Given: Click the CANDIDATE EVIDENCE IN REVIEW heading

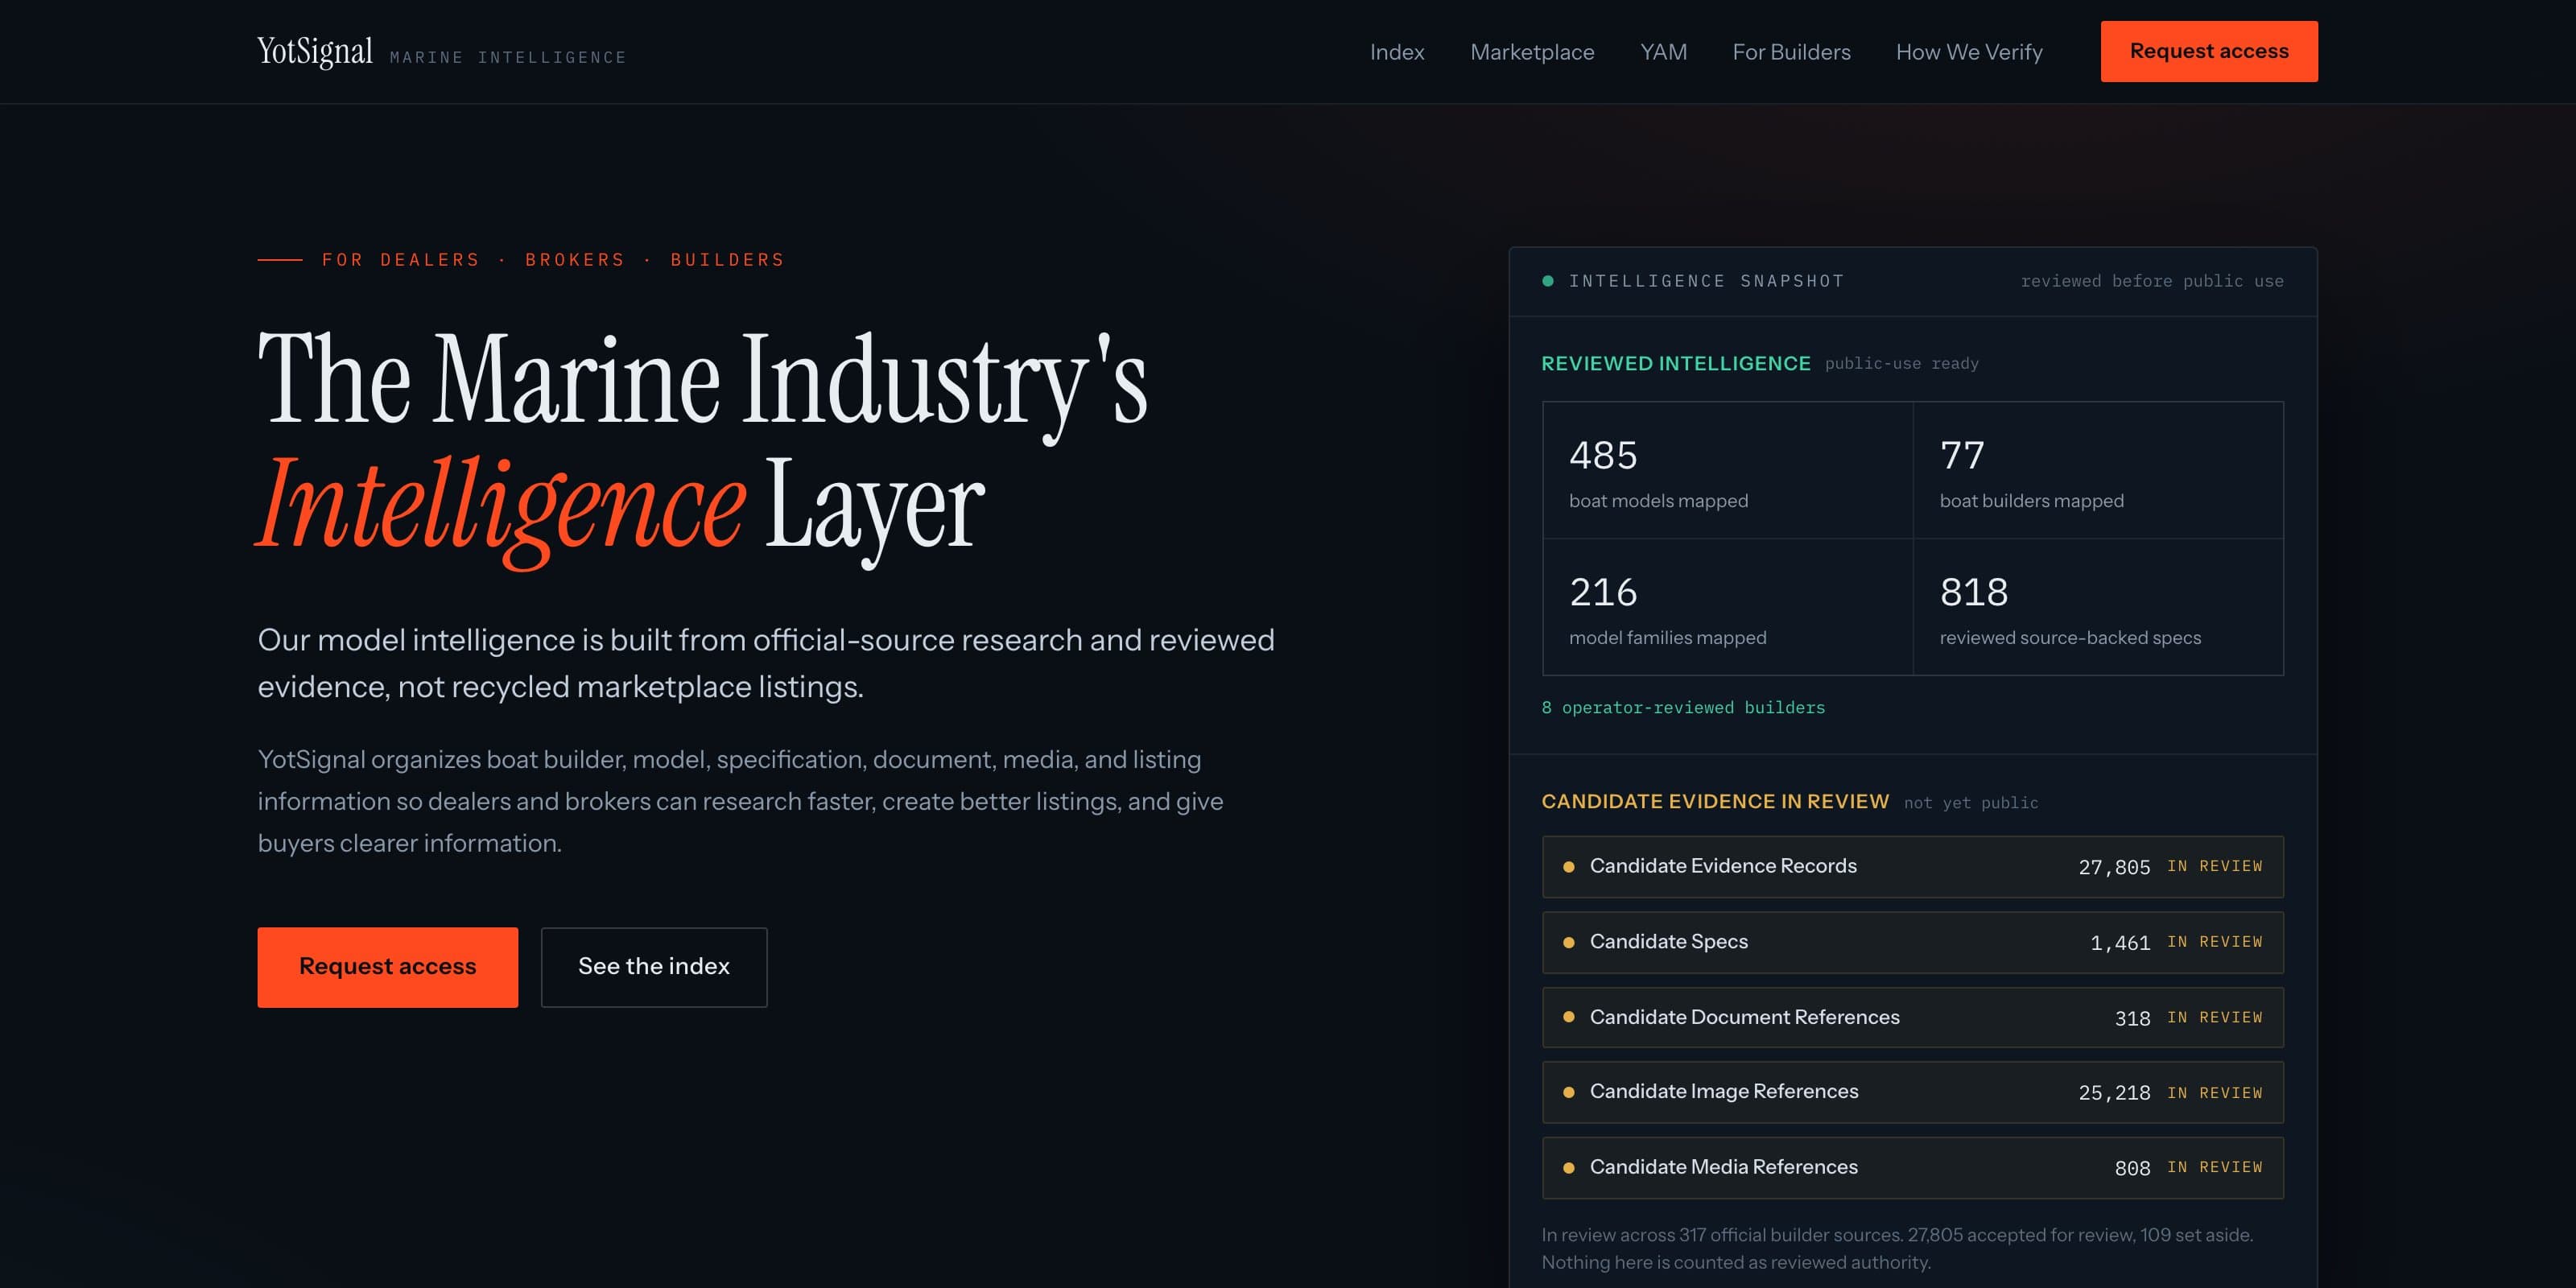Looking at the screenshot, I should click(x=1715, y=801).
